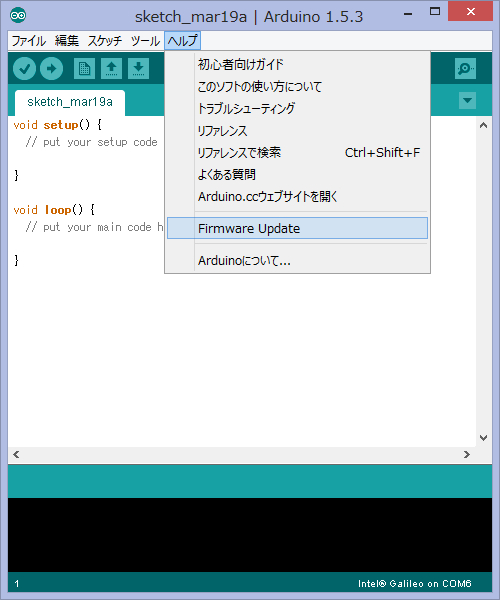Image resolution: width=500 pixels, height=600 pixels.
Task: Choose リファレンスで検索 entry
Action: pos(298,153)
